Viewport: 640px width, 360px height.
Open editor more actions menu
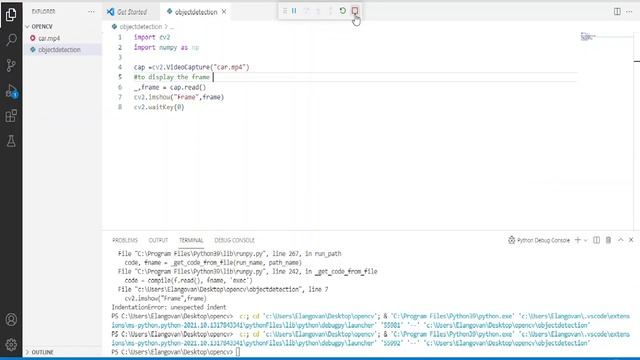pos(629,11)
